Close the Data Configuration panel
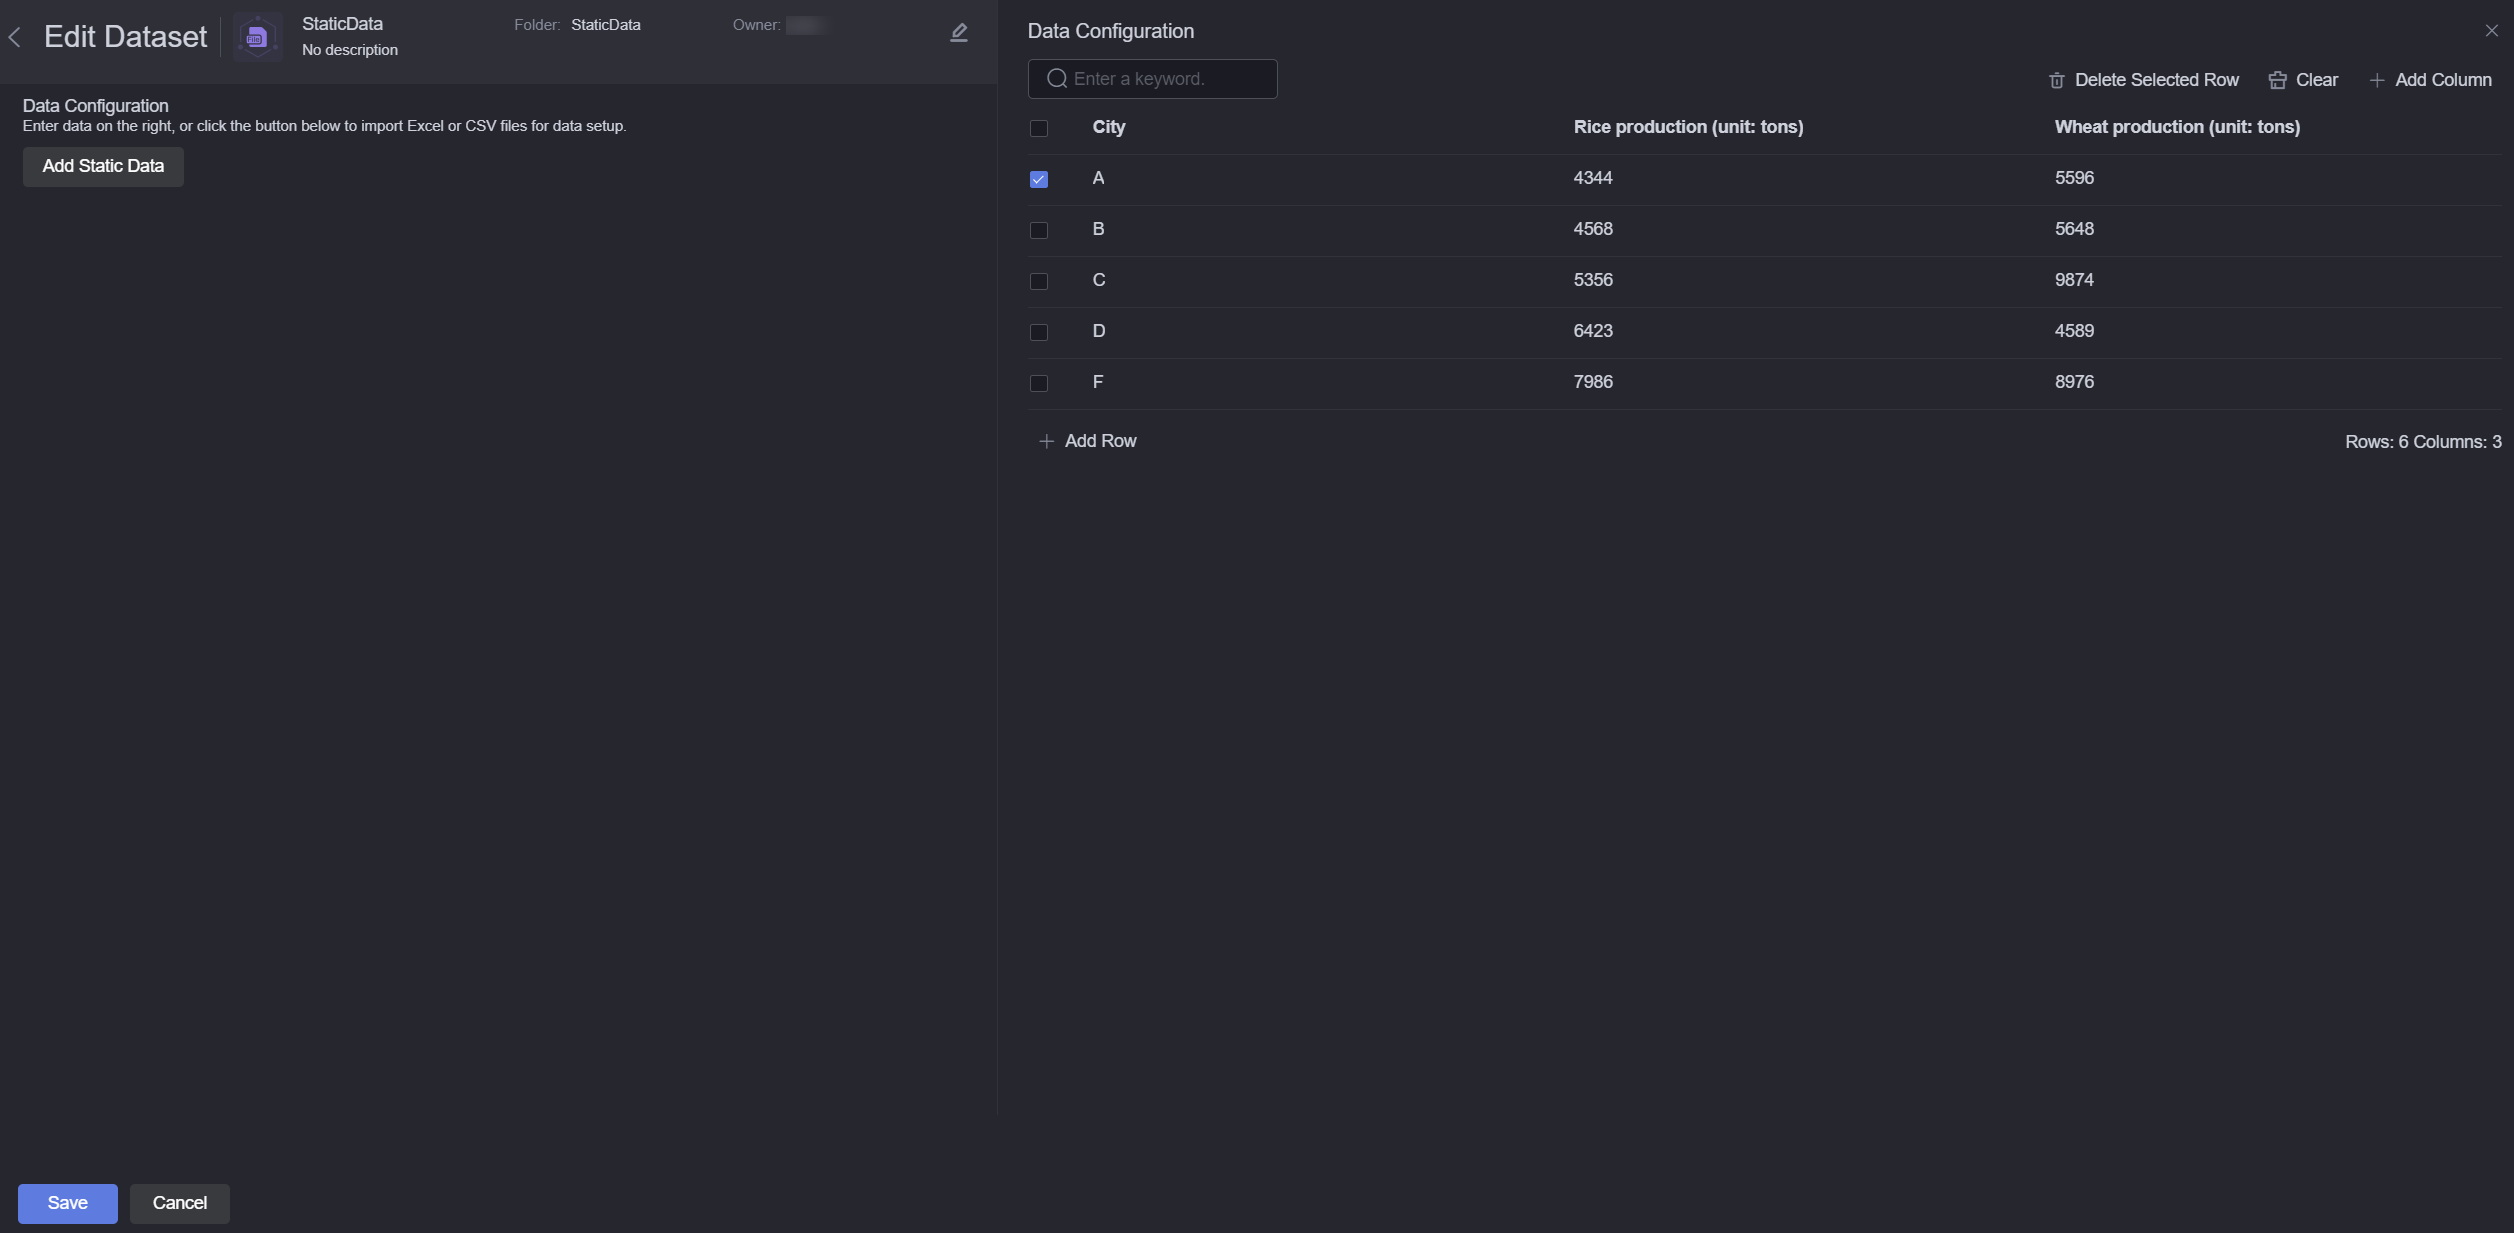 click(2491, 31)
